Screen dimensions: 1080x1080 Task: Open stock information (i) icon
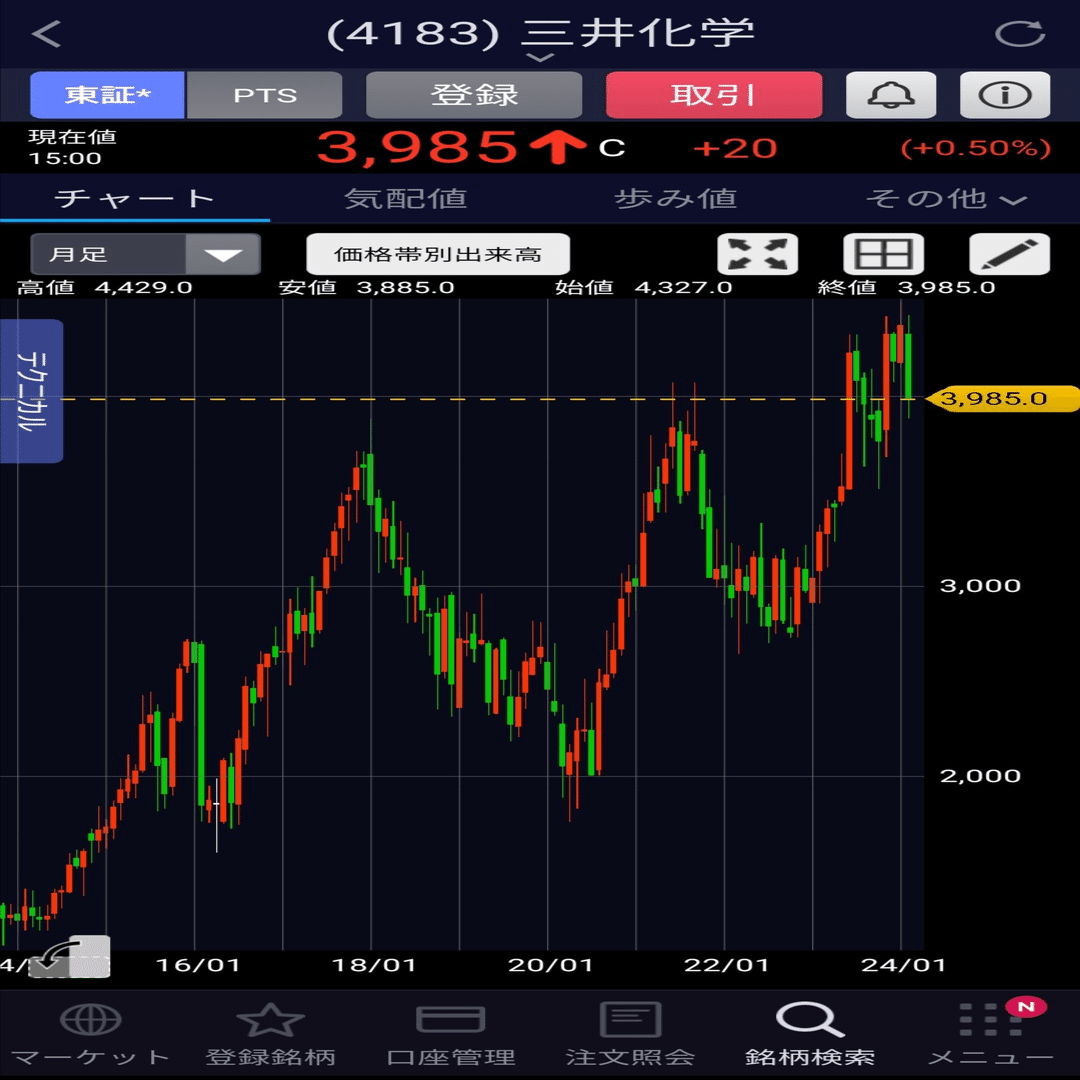point(1005,95)
